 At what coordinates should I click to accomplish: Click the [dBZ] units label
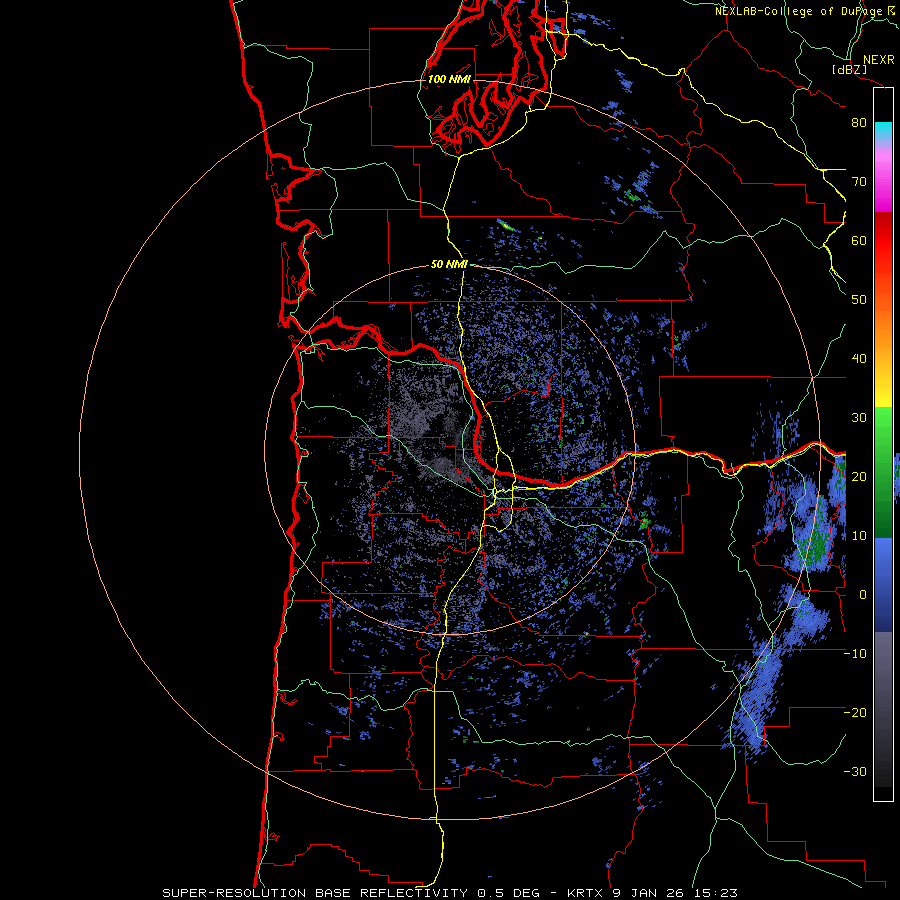(849, 69)
